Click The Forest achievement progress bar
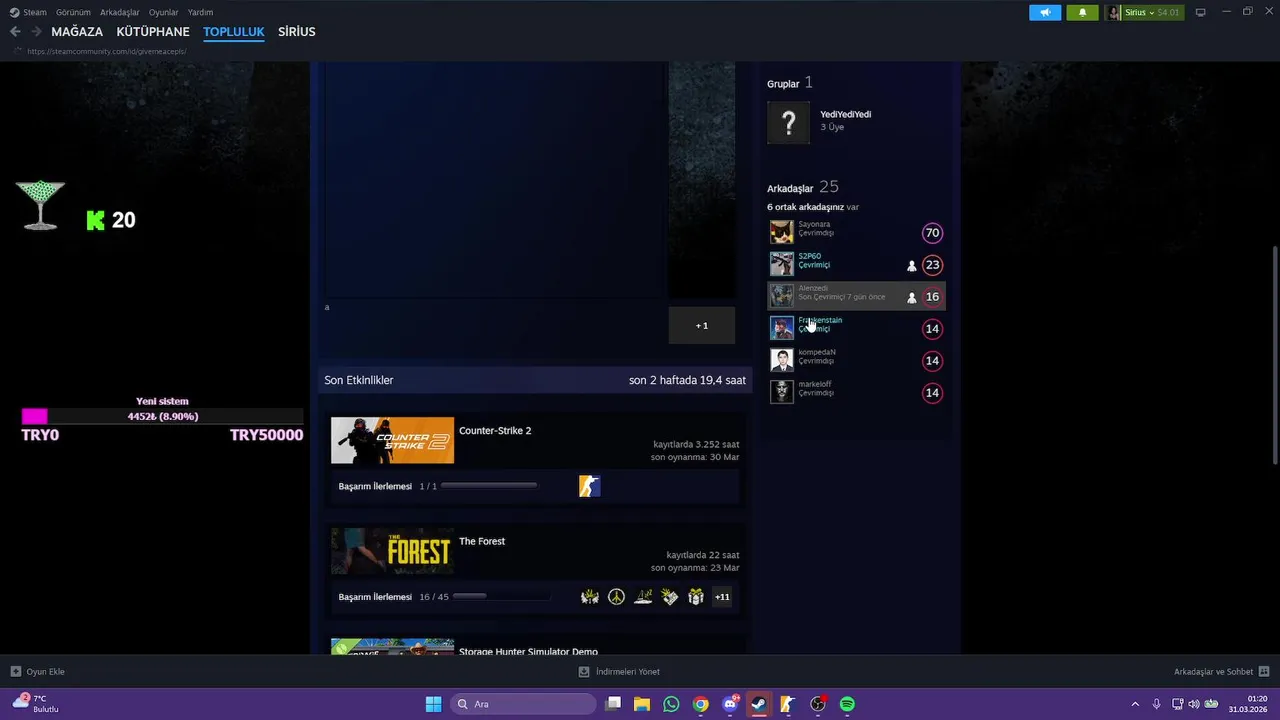This screenshot has width=1280, height=720. click(x=501, y=597)
